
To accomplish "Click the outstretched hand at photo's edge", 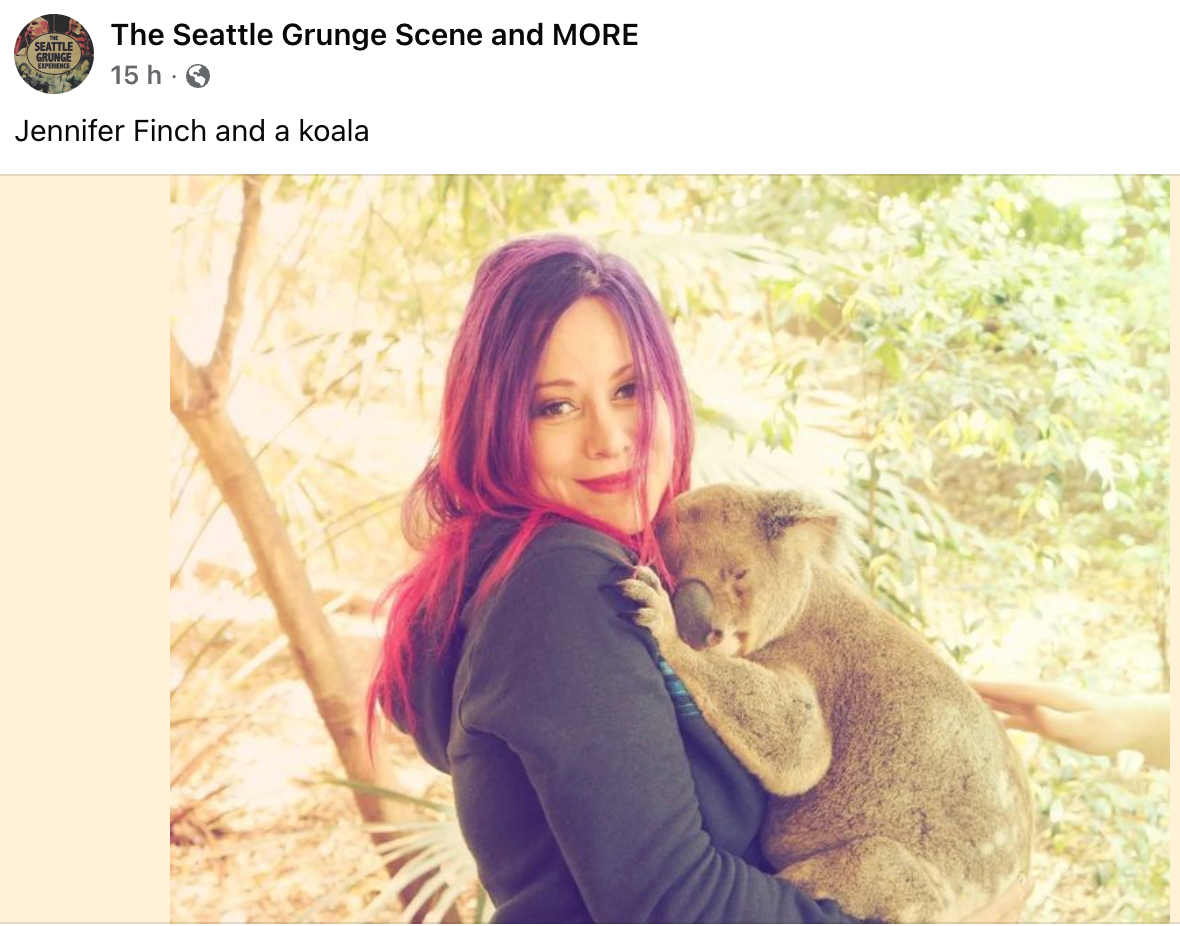I will 1069,715.
